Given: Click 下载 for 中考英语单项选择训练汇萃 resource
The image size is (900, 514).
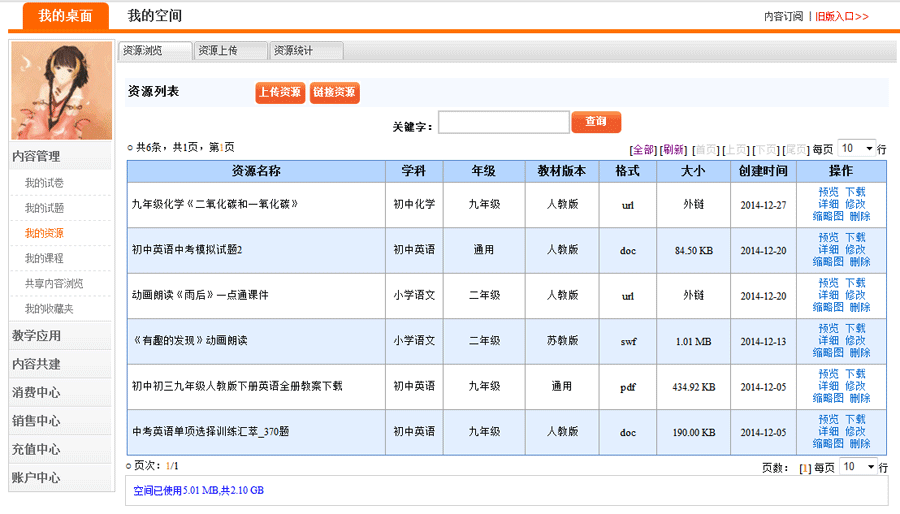Looking at the screenshot, I should click(x=855, y=420).
